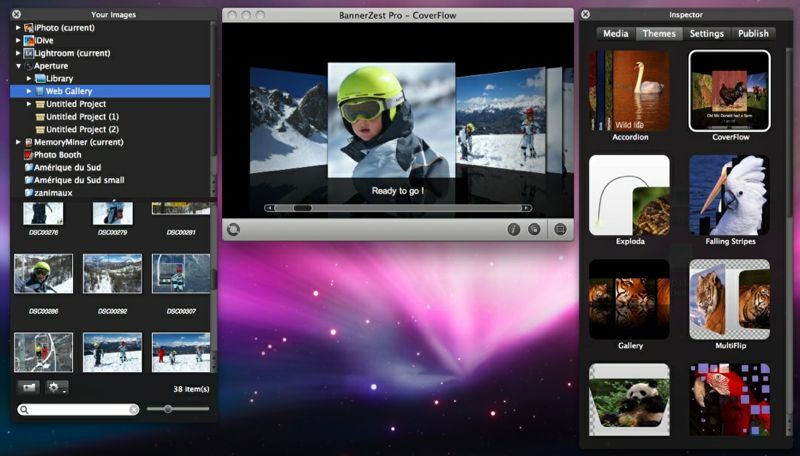800x456 pixels.
Task: Click the Aperture icon in source list
Action: point(29,66)
